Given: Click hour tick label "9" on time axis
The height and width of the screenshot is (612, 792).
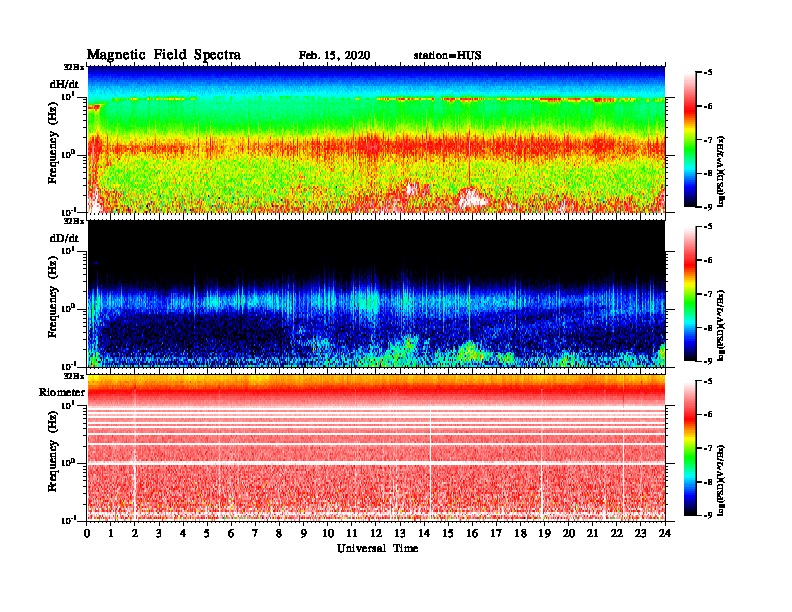Looking at the screenshot, I should tap(304, 533).
